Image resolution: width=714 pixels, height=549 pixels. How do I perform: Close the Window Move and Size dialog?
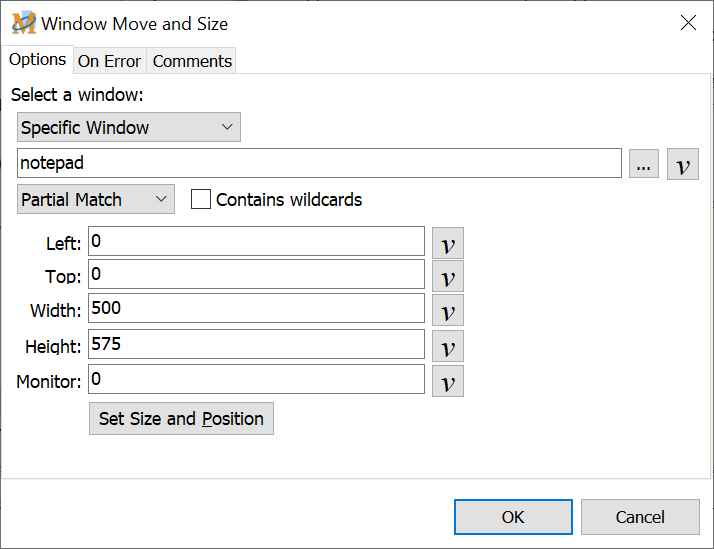point(688,23)
